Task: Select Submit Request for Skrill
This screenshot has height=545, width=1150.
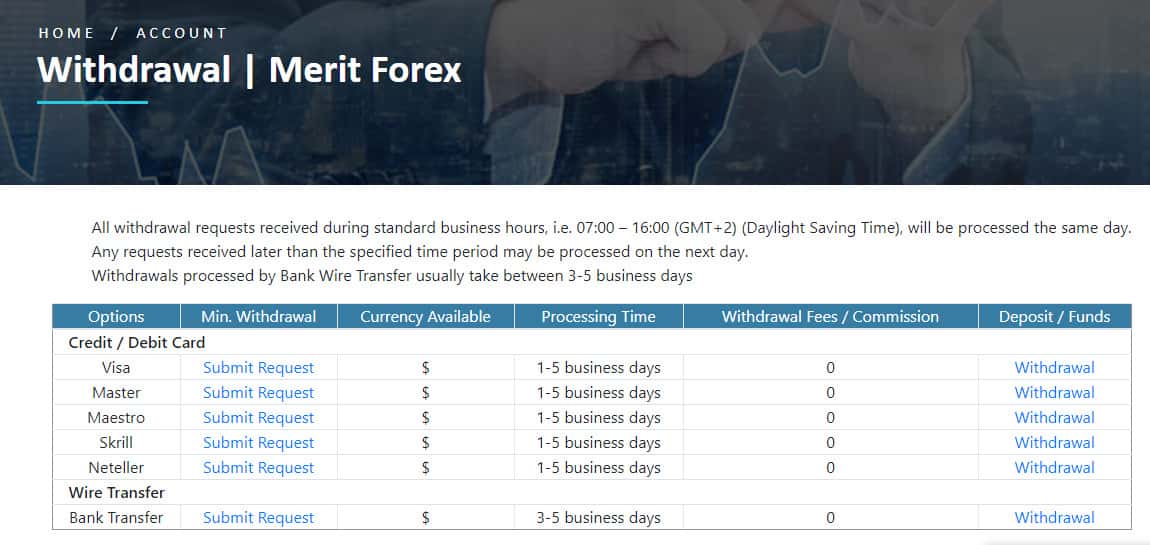Action: coord(258,443)
